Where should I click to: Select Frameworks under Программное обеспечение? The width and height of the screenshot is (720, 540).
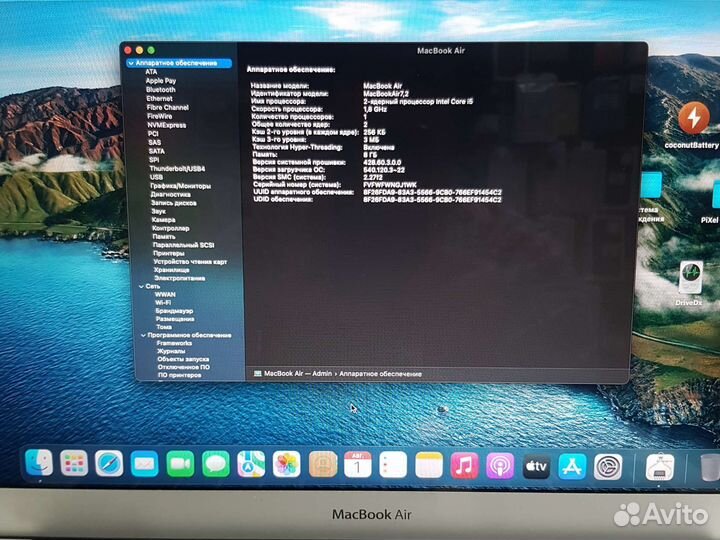point(174,343)
